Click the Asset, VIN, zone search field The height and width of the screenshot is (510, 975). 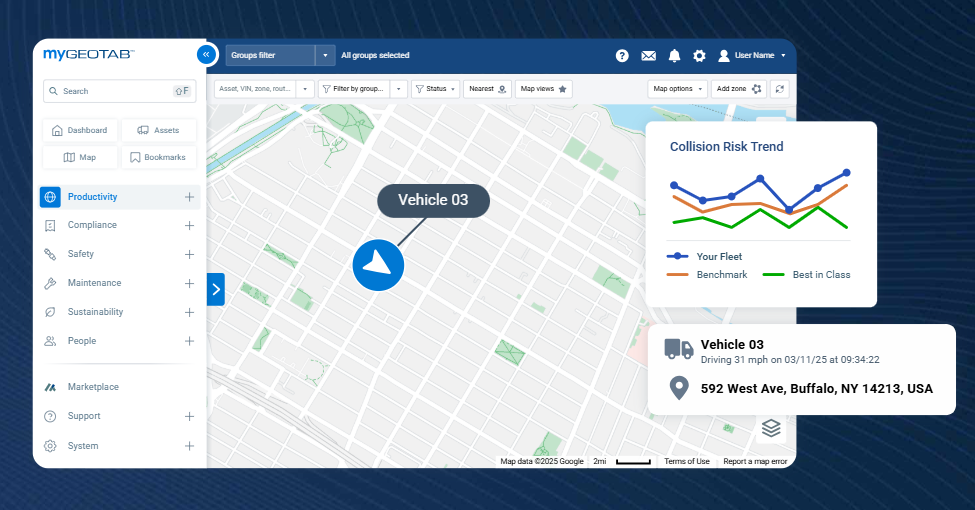[x=256, y=89]
